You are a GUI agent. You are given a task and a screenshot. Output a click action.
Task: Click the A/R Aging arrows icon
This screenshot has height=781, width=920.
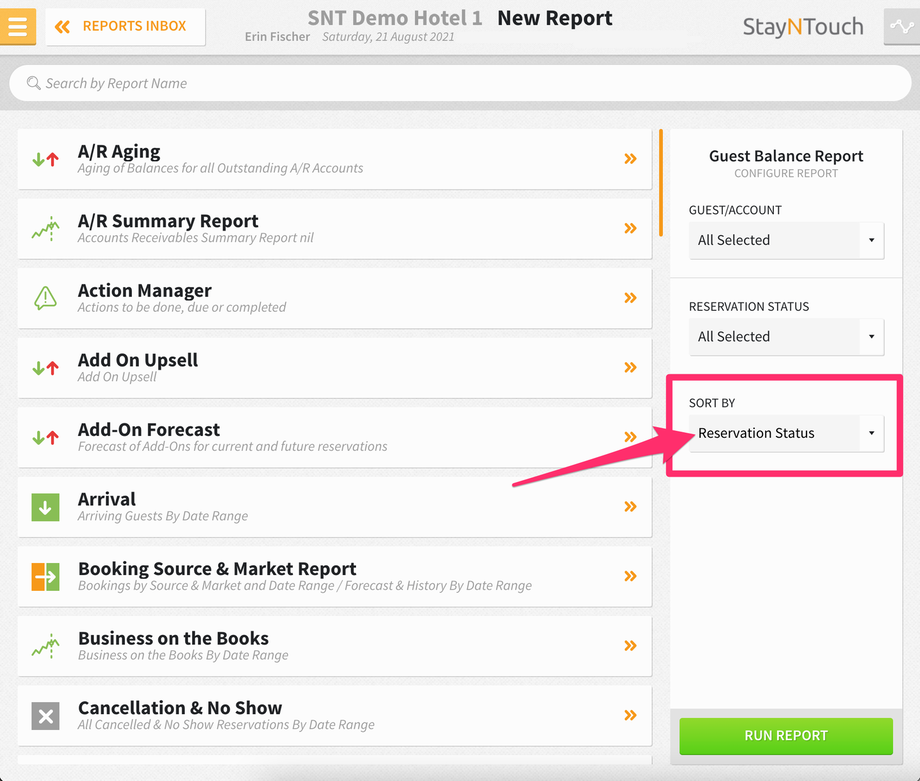click(x=45, y=159)
